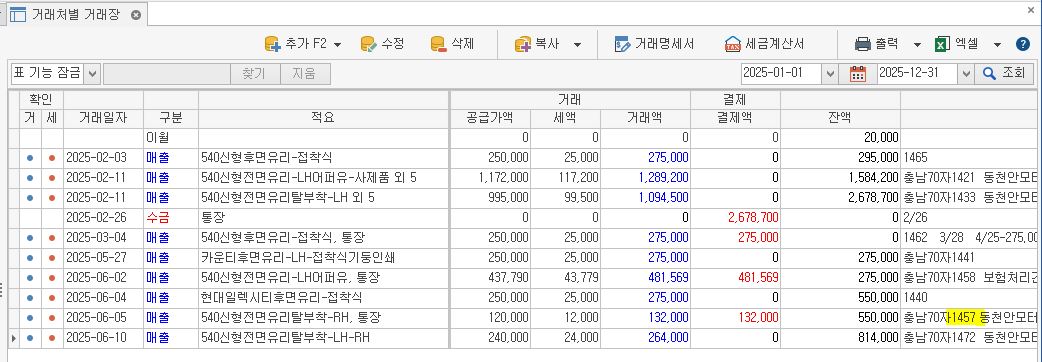Viewport: 1042px width, 362px height.
Task: Click the 삭제 delete button
Action: pyautogui.click(x=452, y=44)
